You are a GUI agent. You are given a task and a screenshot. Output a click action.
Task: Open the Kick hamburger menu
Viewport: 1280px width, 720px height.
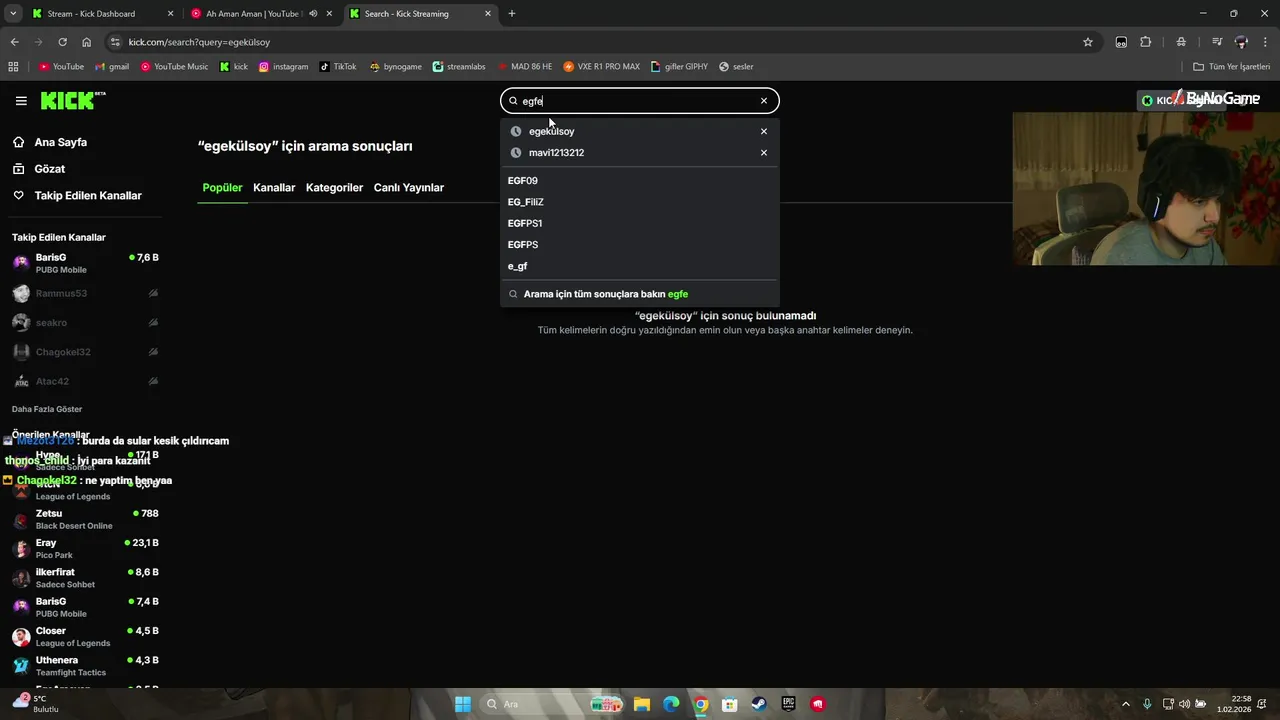coord(21,101)
